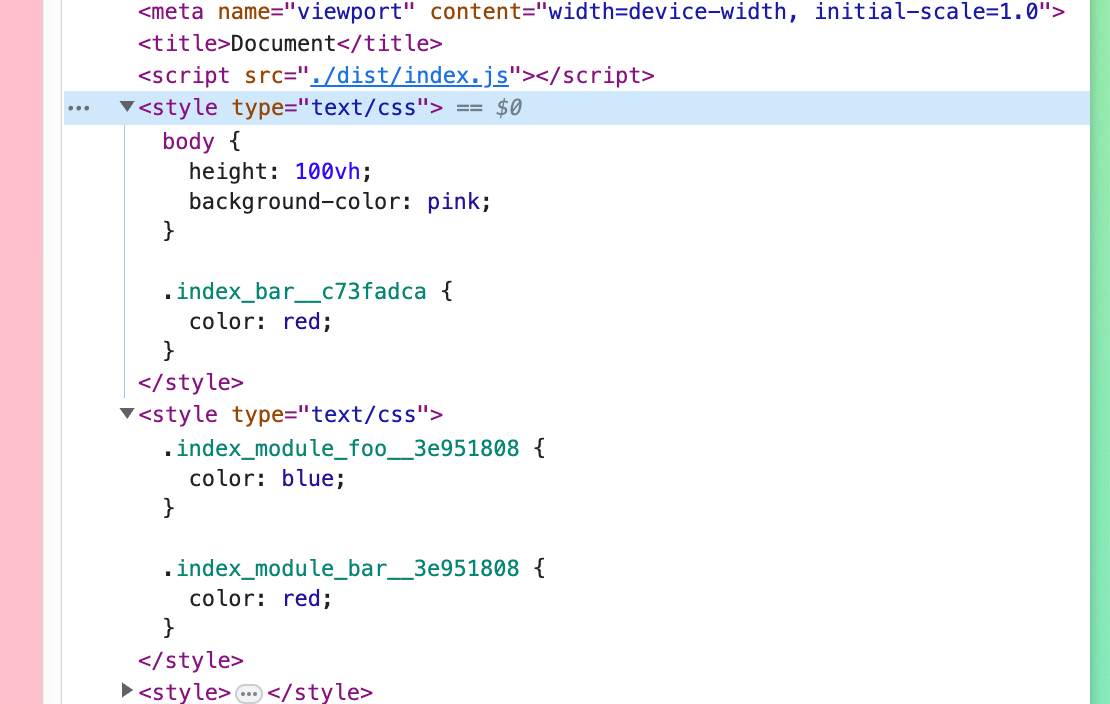Click the color blue declaration
Viewport: 1110px width, 704px height.
pos(266,479)
